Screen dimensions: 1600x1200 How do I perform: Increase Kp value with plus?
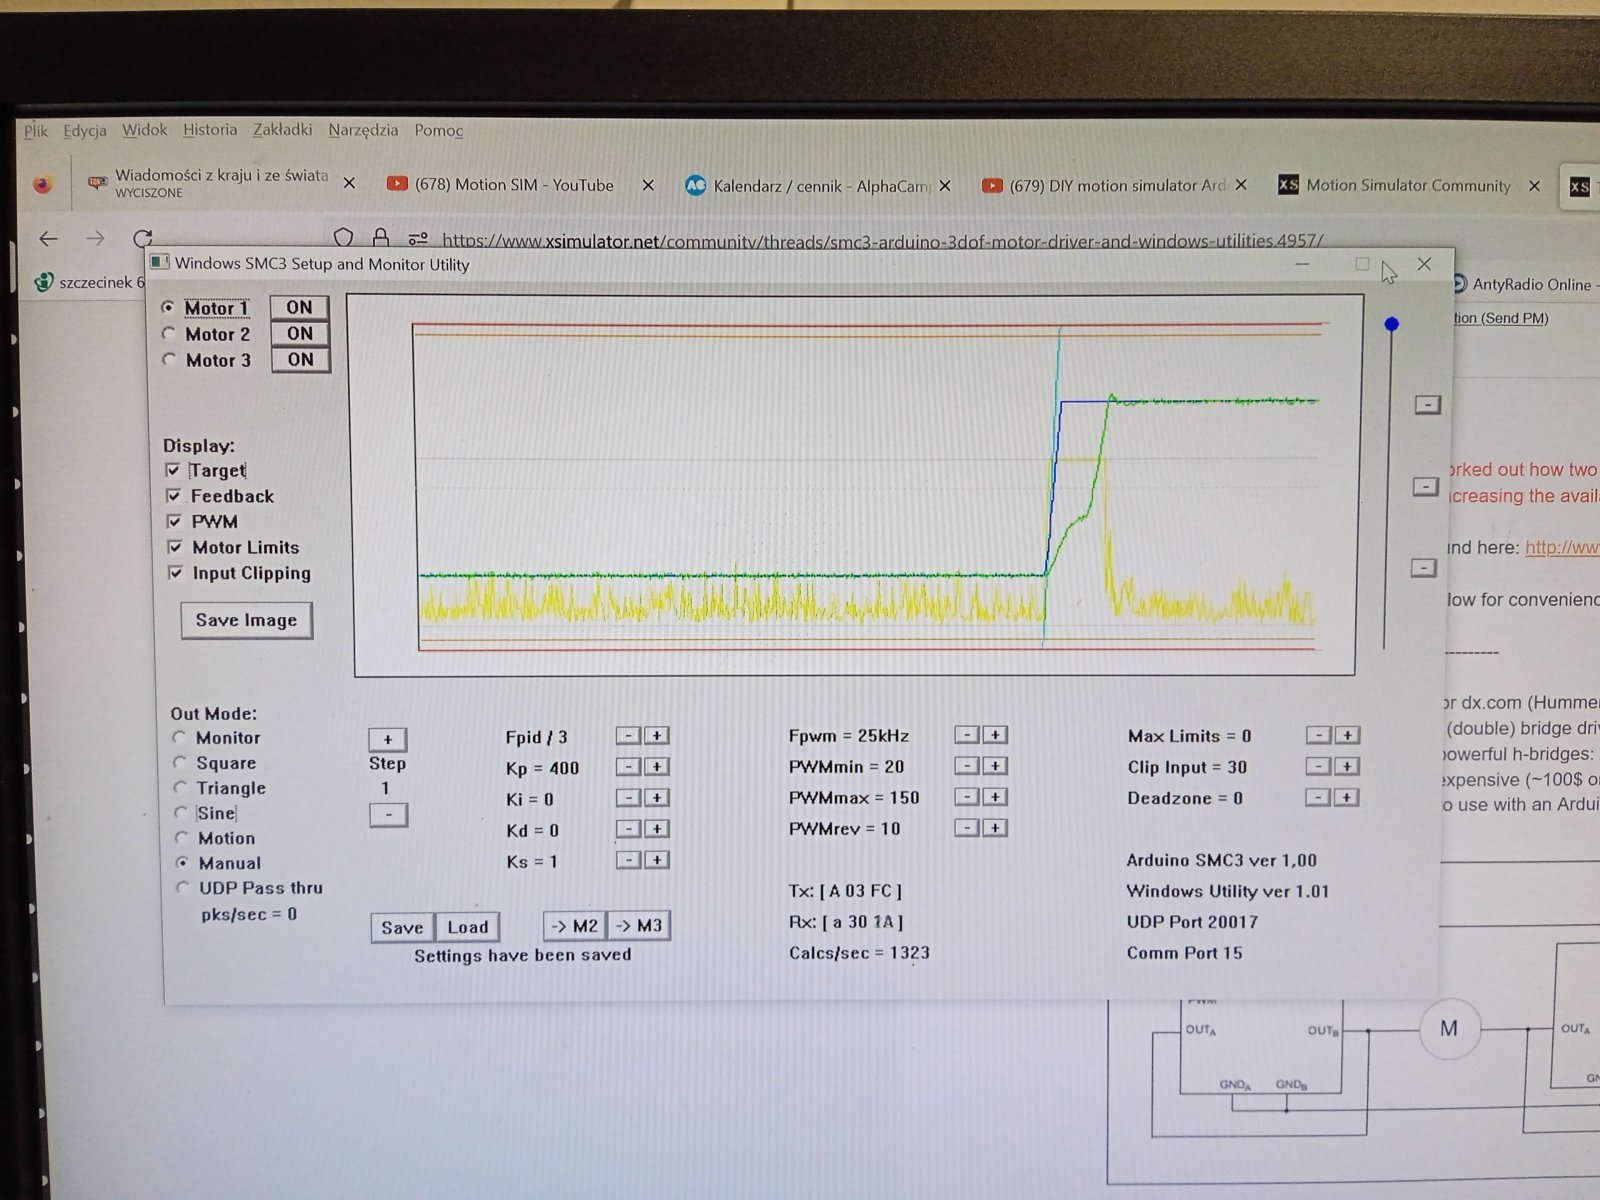click(656, 767)
